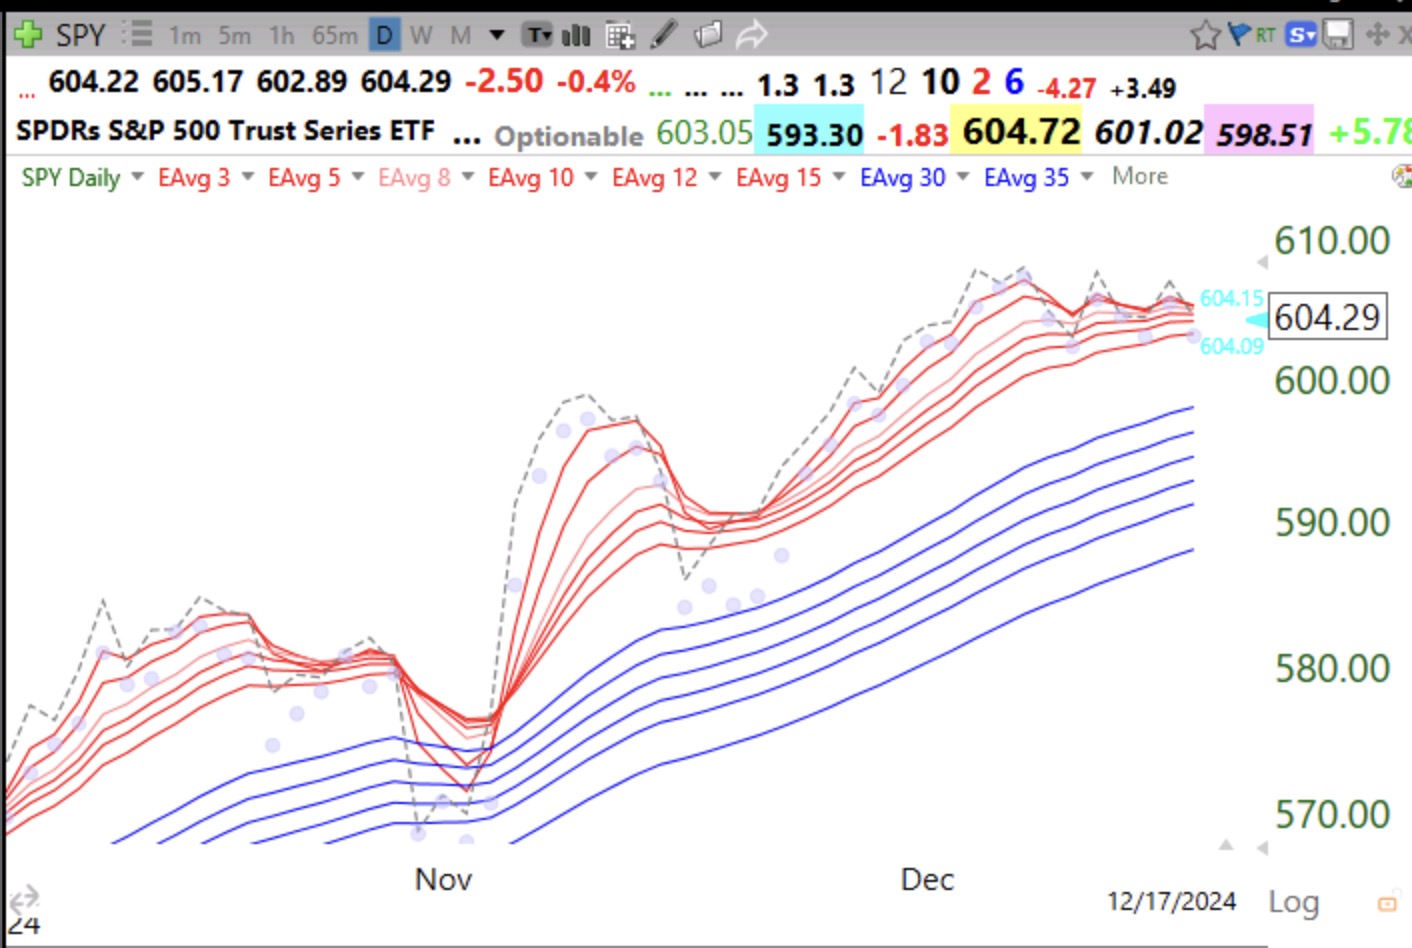The height and width of the screenshot is (948, 1412).
Task: Select the blue highlighted D daily timeframe
Action: click(384, 33)
